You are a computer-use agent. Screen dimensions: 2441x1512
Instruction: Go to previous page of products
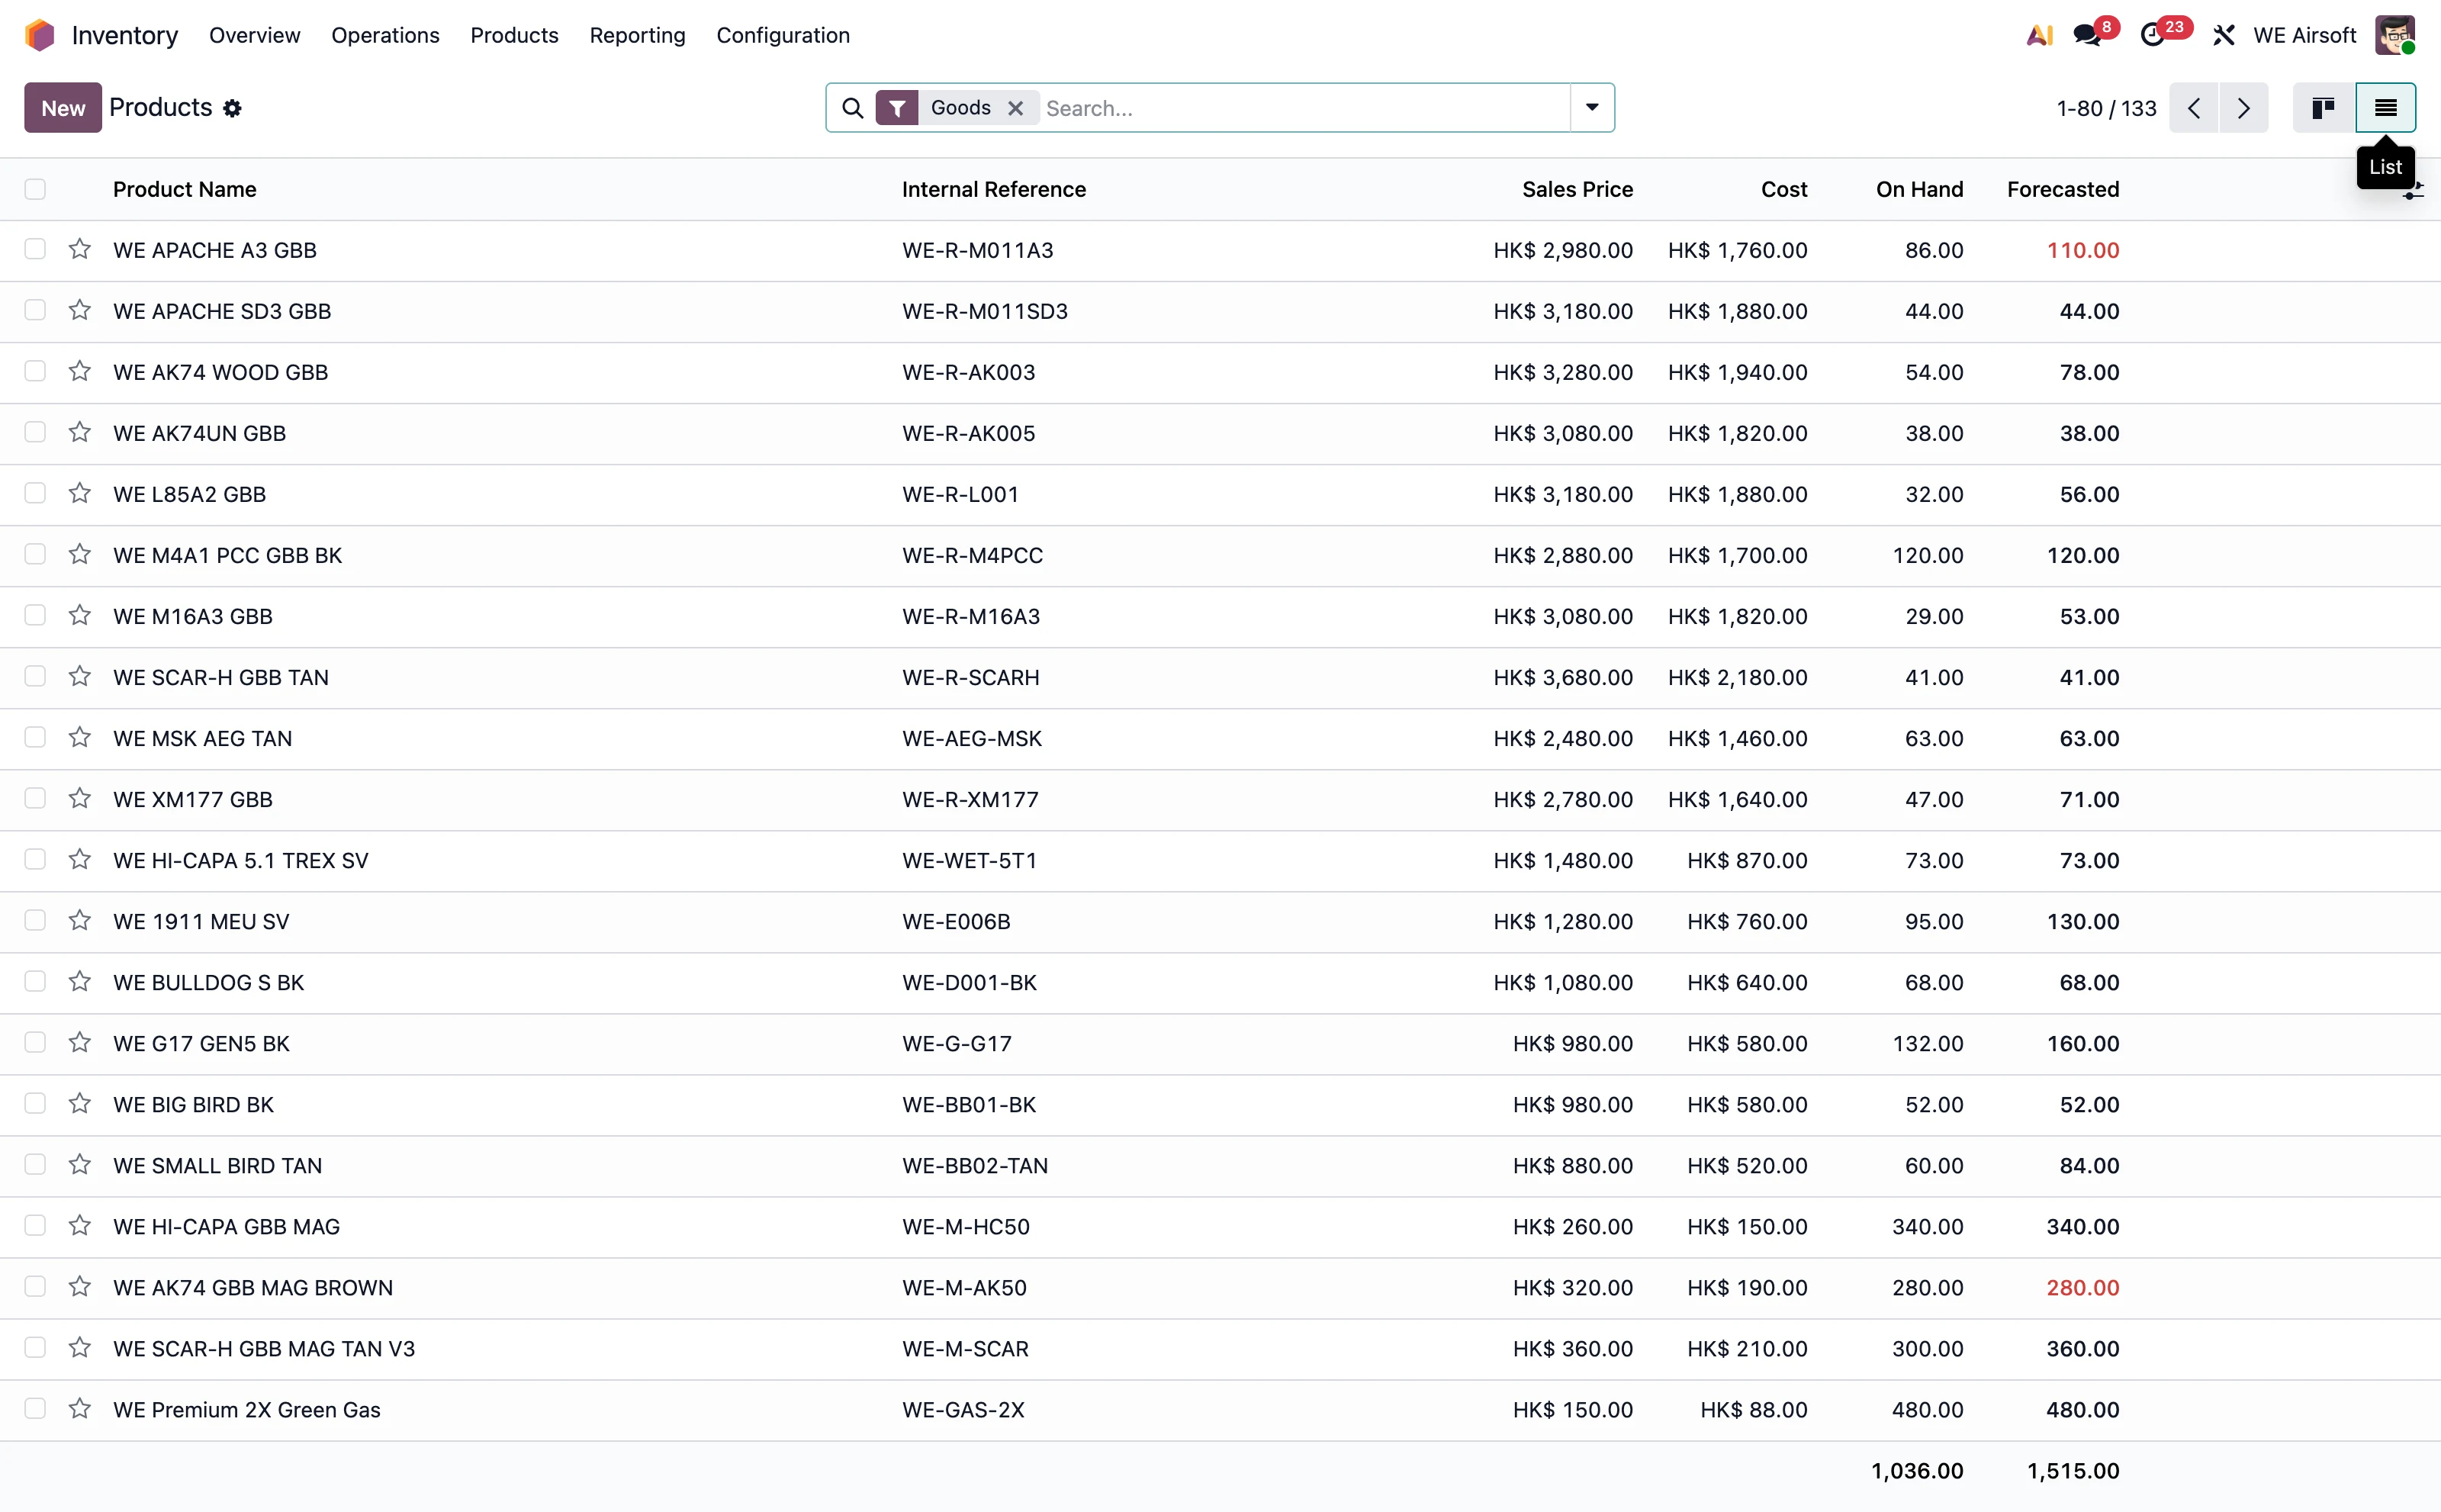[2194, 108]
